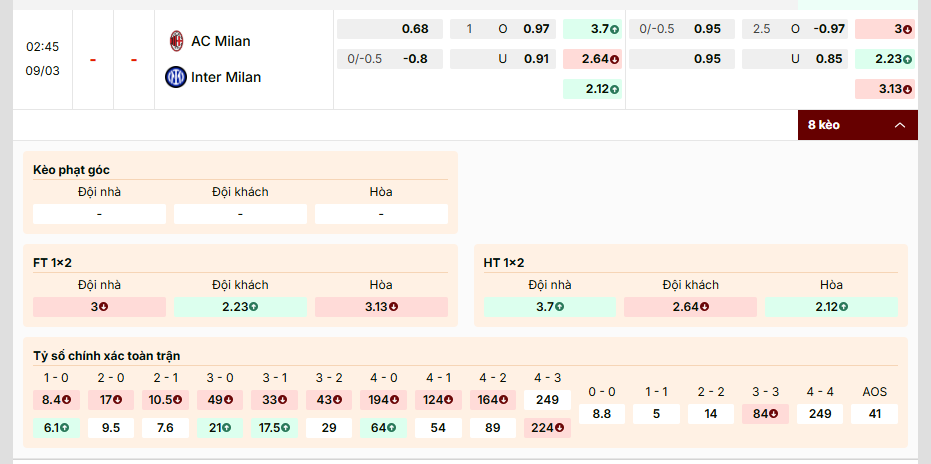This screenshot has width=931, height=464.
Task: Collapse the 8 kèo panel using chevron
Action: (x=899, y=125)
